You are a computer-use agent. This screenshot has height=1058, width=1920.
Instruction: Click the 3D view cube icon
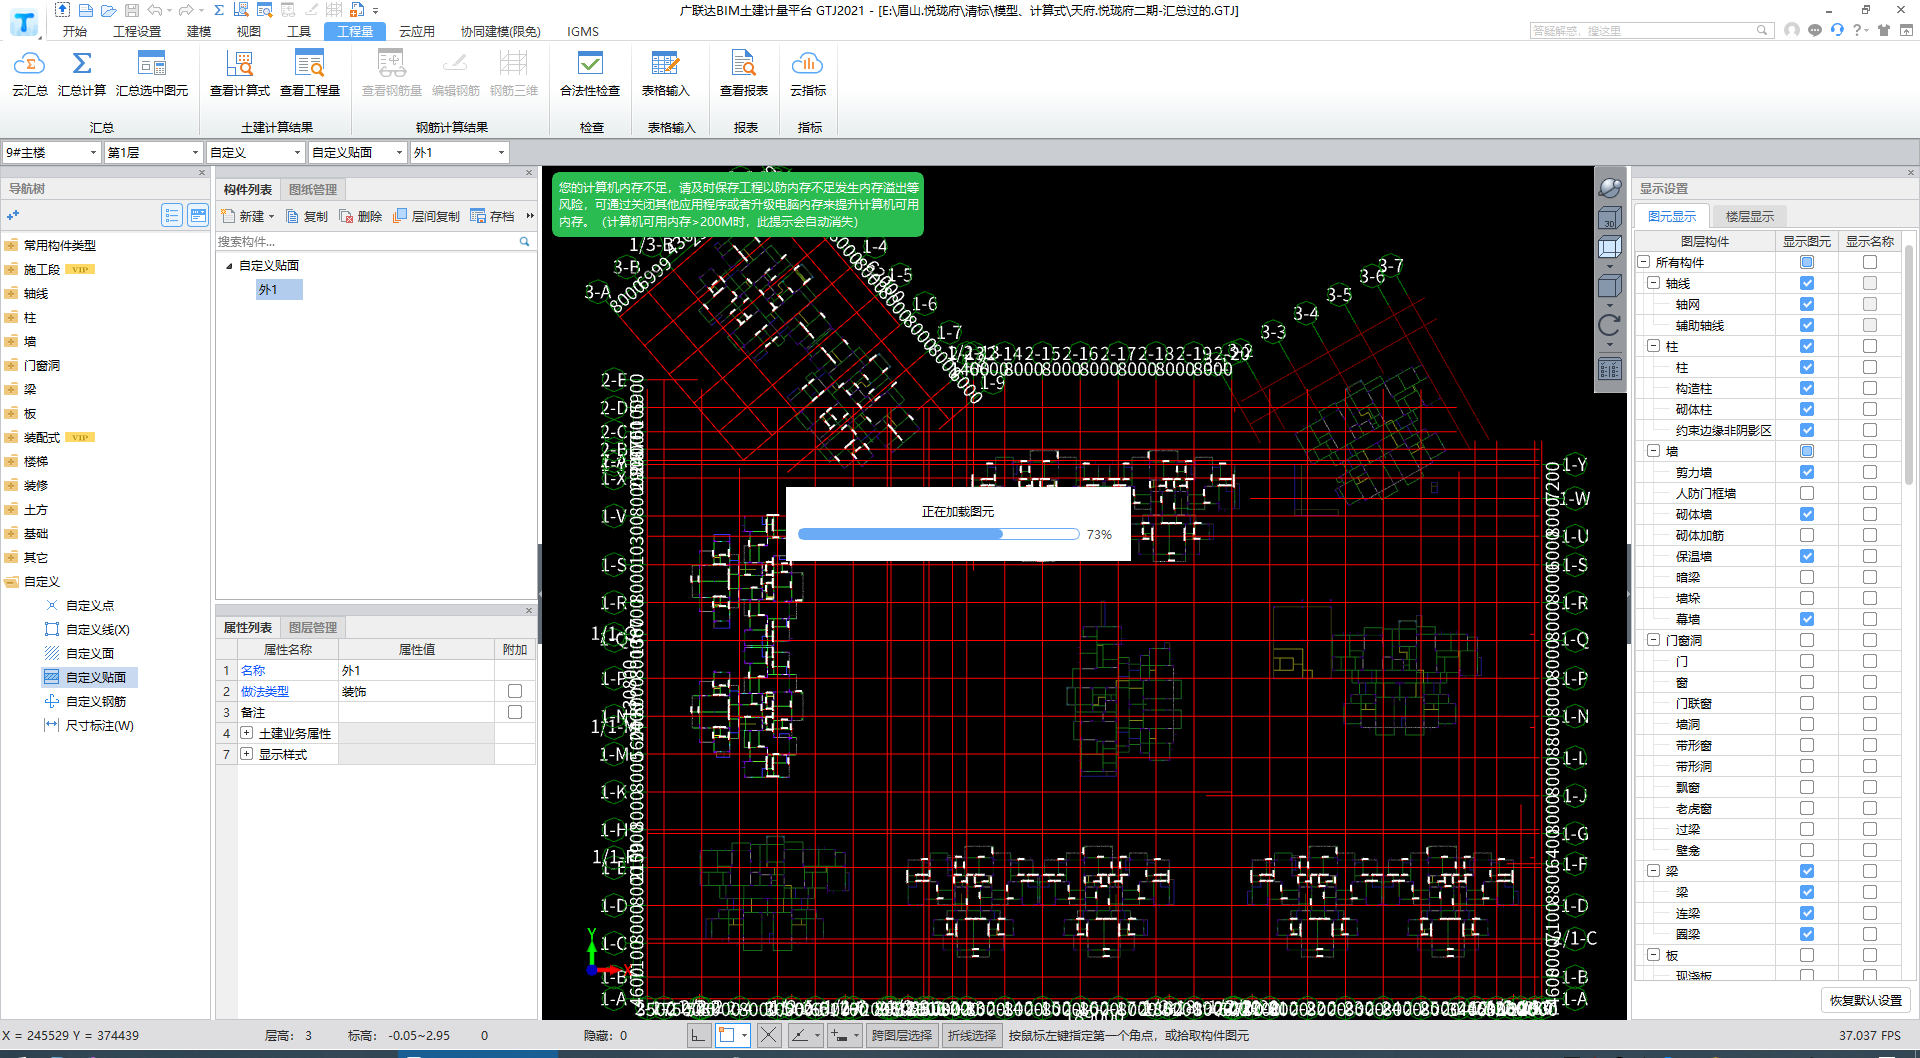pos(1609,217)
